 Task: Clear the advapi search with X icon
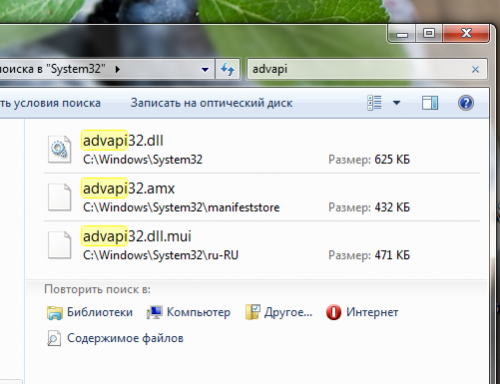click(x=475, y=69)
